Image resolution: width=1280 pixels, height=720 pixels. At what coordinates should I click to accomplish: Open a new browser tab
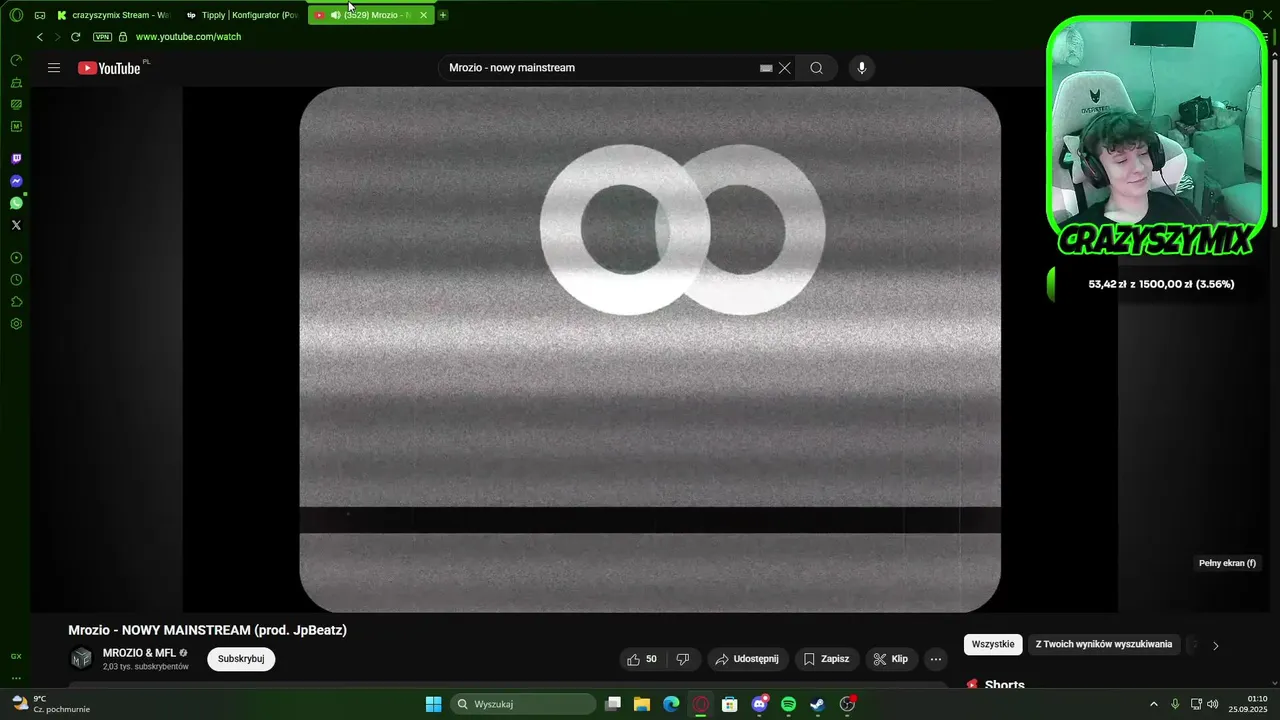[x=443, y=15]
